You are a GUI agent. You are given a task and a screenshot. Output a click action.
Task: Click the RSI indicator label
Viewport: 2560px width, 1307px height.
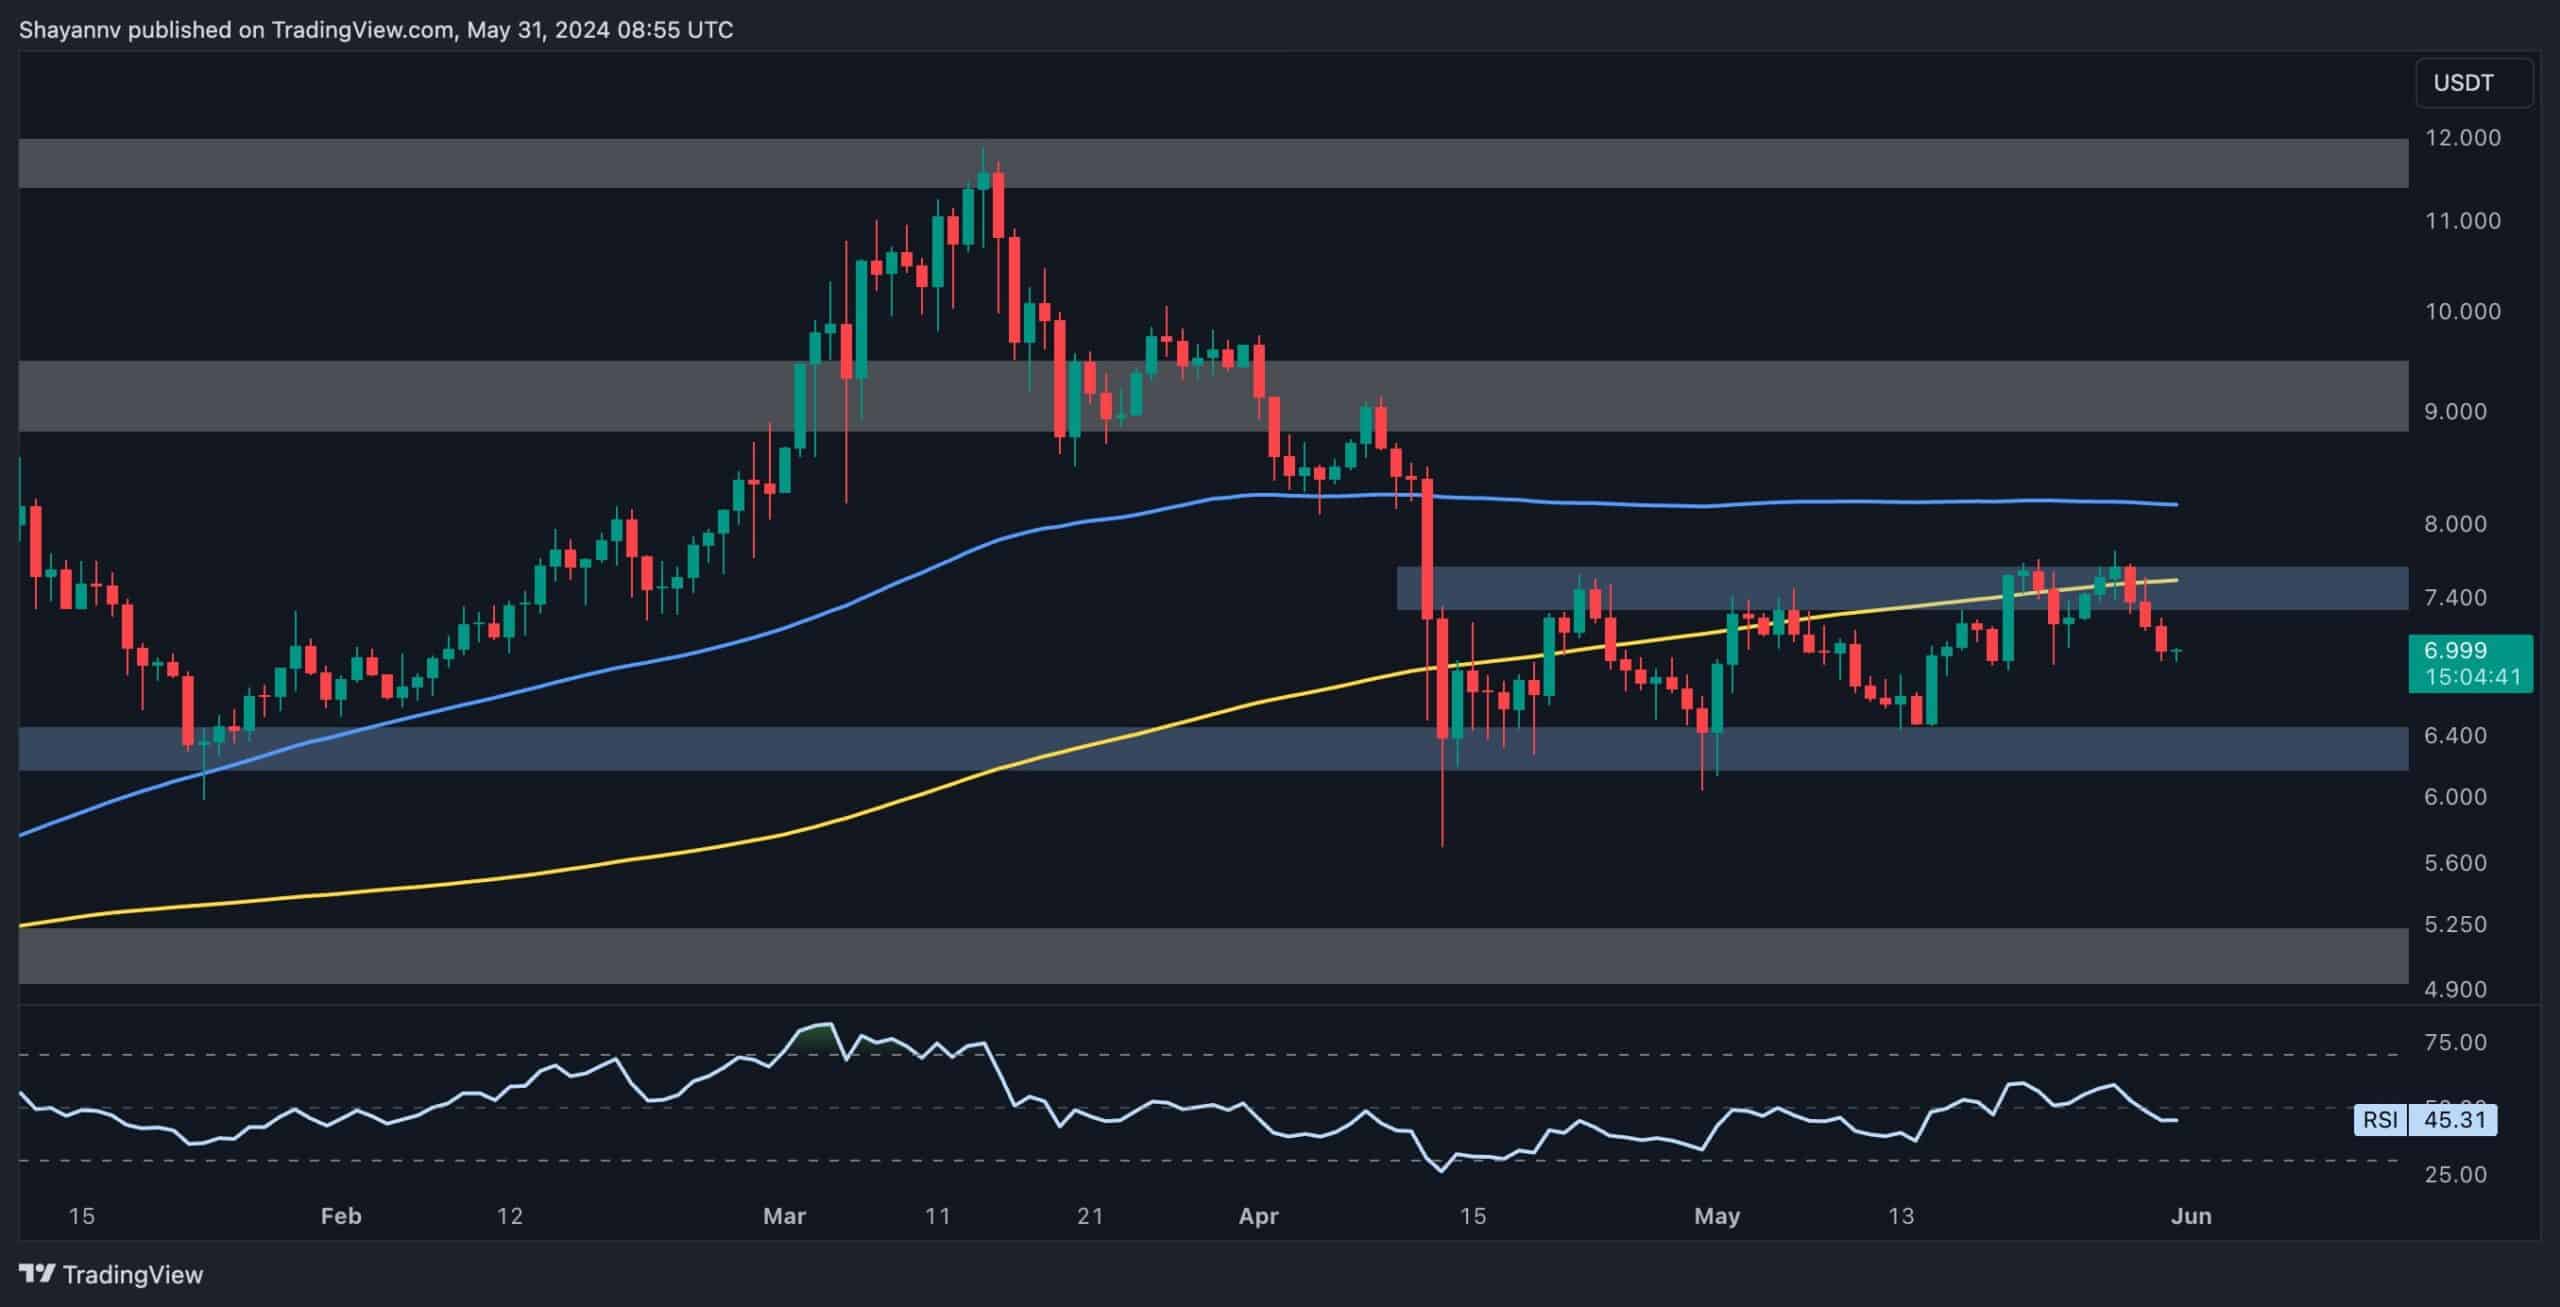[2379, 1119]
